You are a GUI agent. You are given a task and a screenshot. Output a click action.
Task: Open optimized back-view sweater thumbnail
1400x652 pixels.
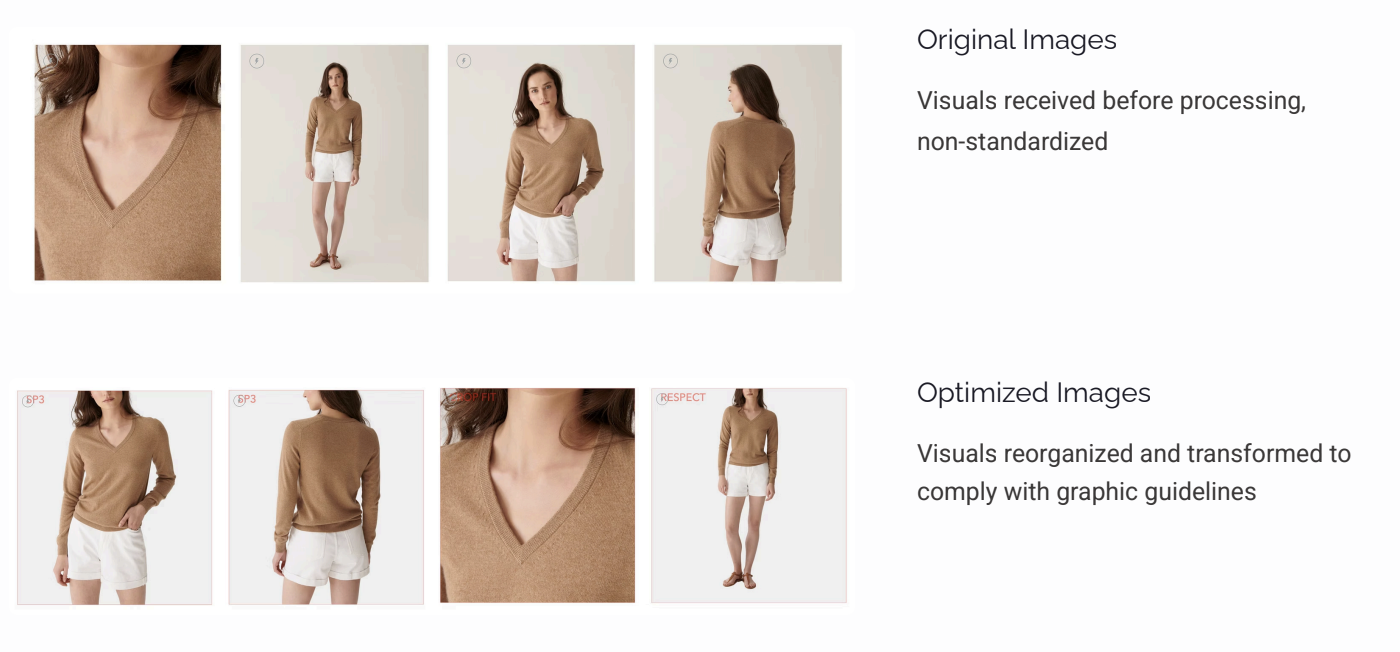(326, 497)
